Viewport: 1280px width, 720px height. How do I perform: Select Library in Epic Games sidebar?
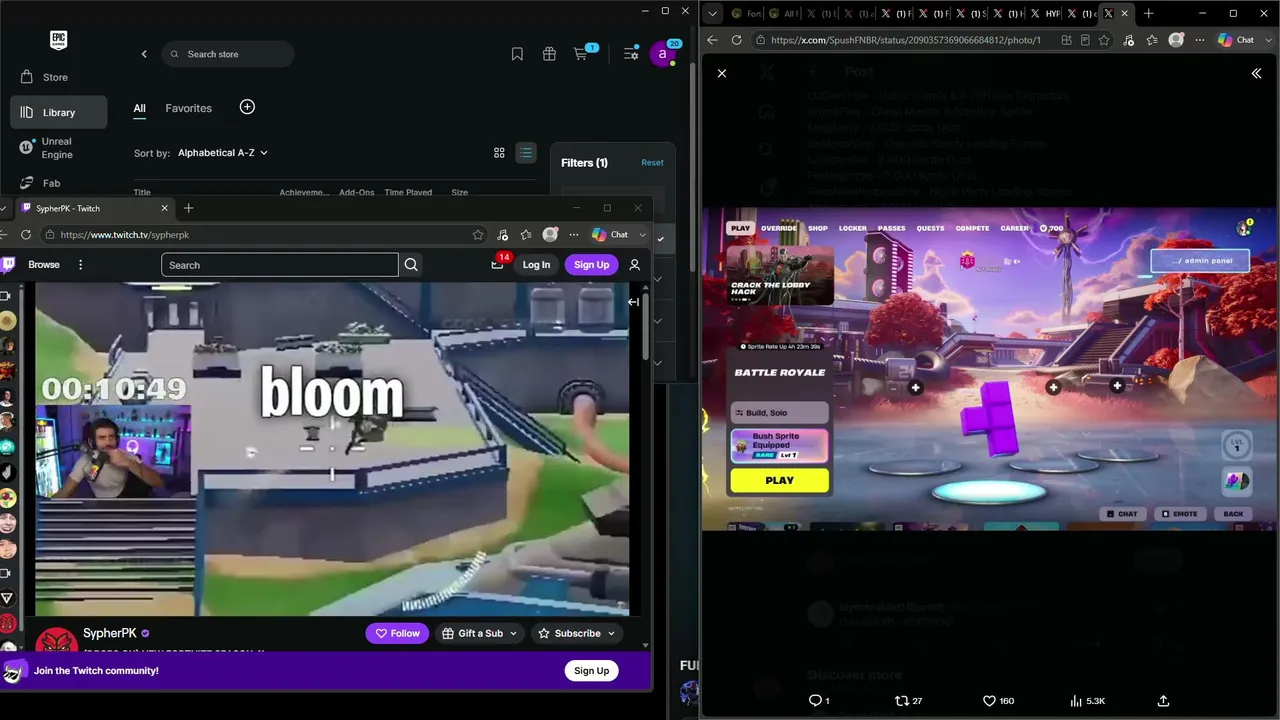(58, 112)
